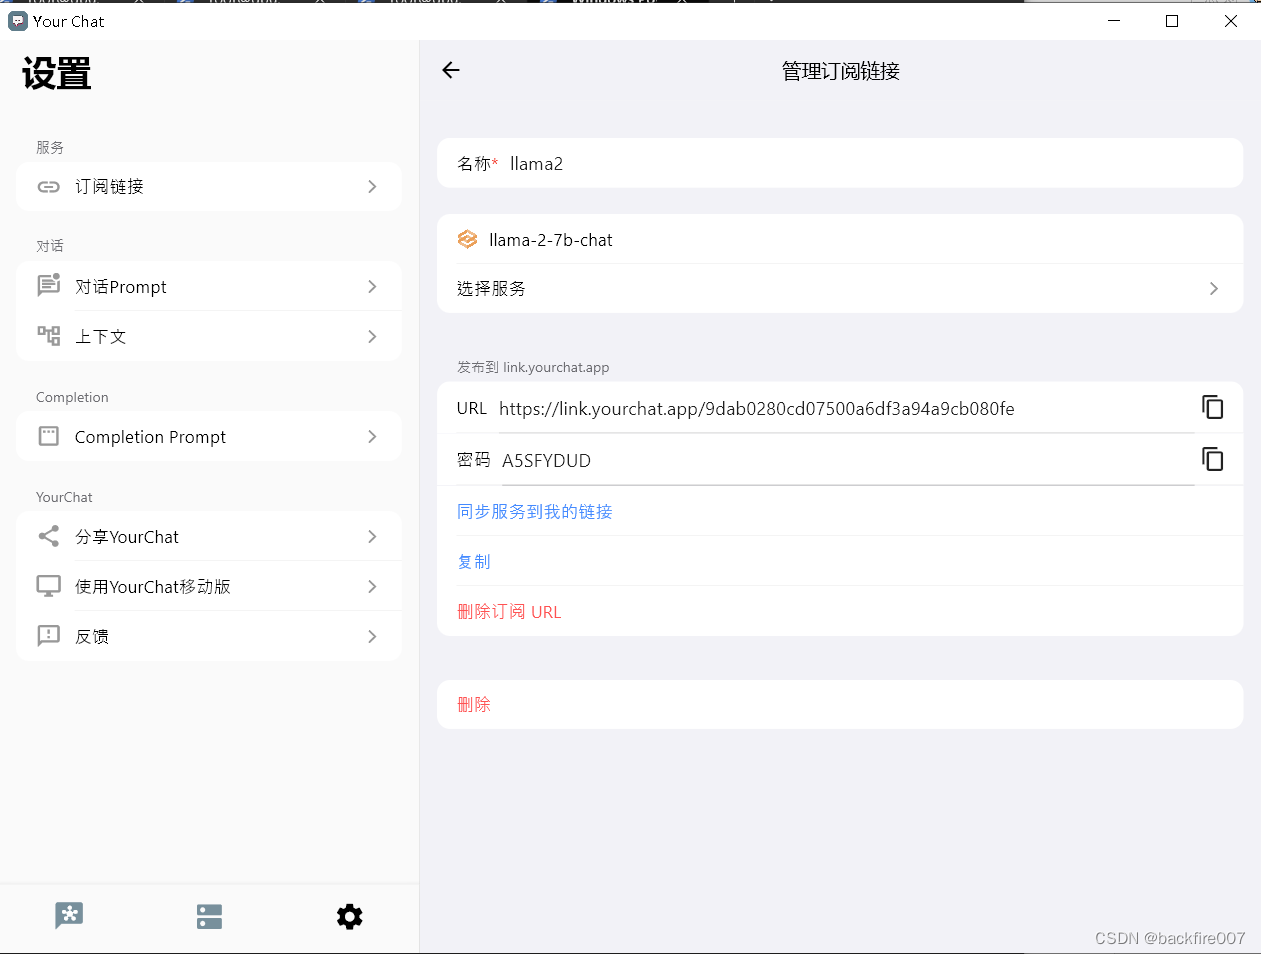Click the share icon beside 分享YourChat
The image size is (1261, 954).
49,536
